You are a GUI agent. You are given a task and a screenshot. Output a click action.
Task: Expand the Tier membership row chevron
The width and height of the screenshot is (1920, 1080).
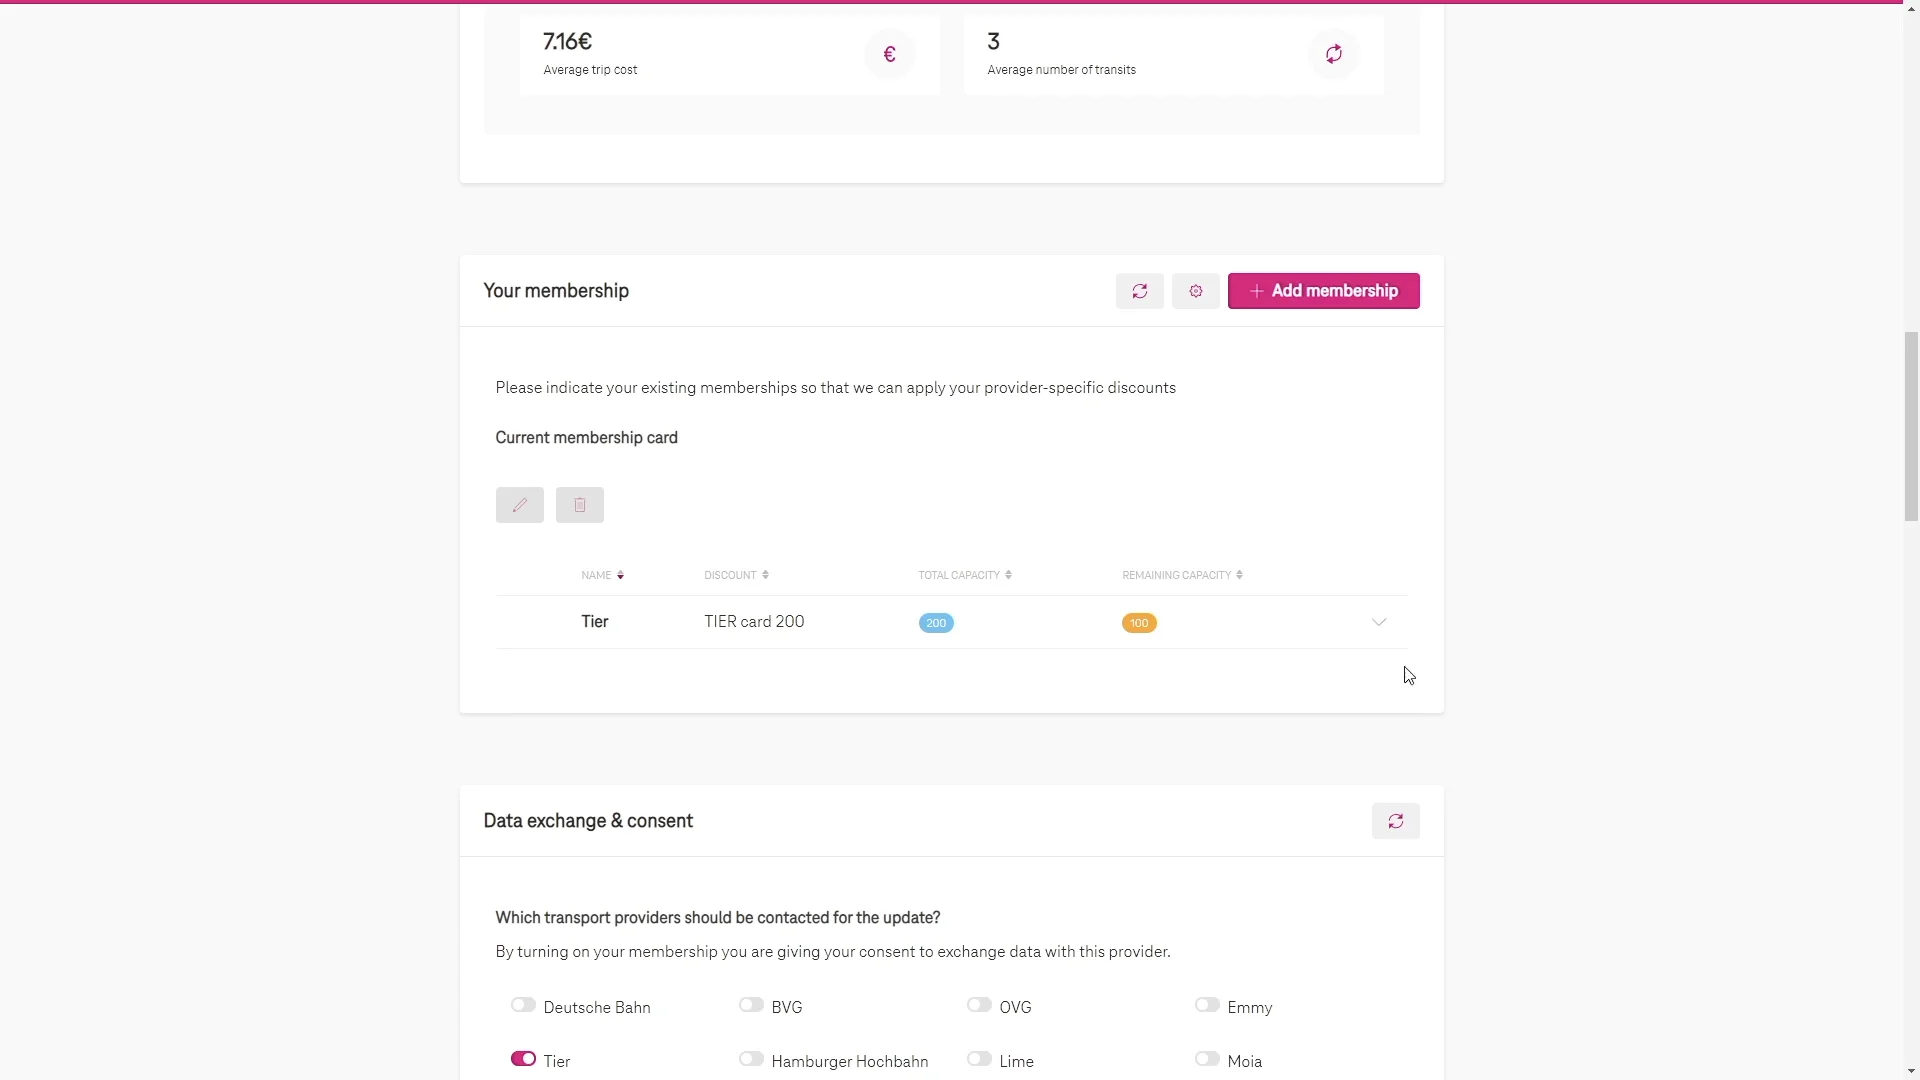pyautogui.click(x=1379, y=622)
